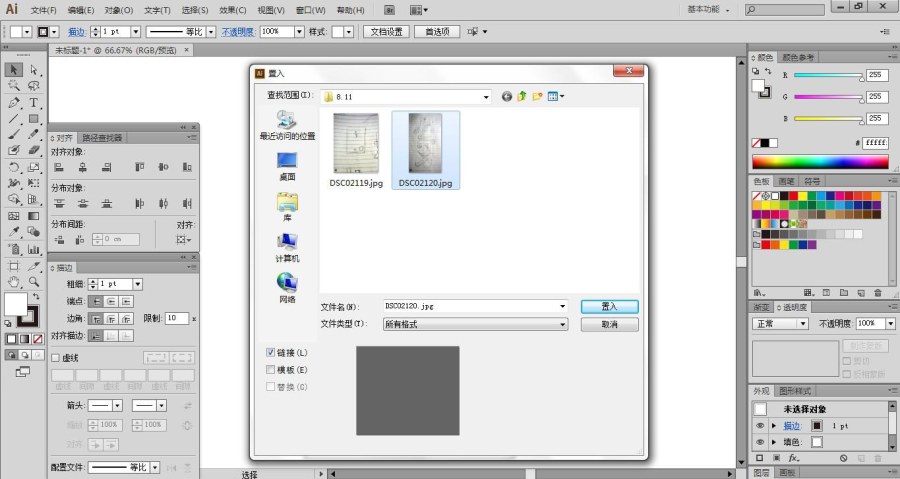Open the 文件(F) menu
The width and height of the screenshot is (900, 479).
[44, 10]
